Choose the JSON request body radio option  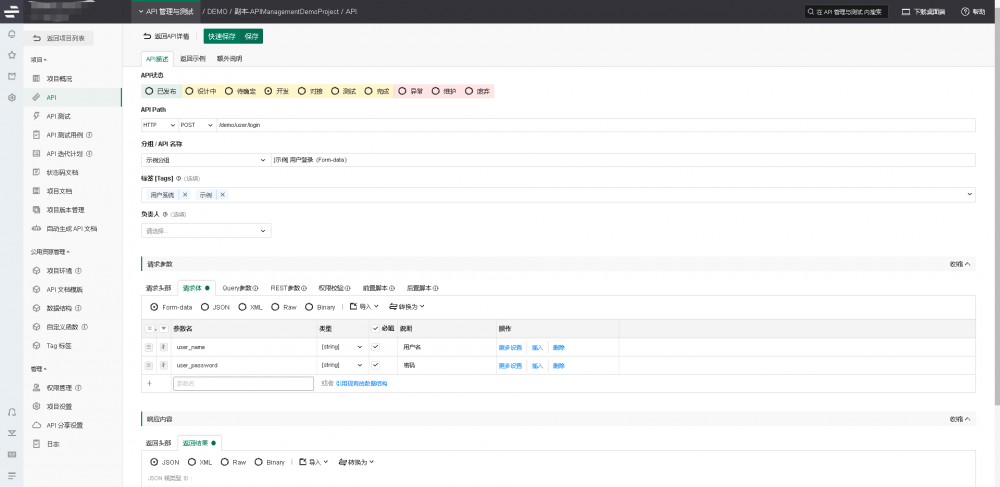point(205,307)
